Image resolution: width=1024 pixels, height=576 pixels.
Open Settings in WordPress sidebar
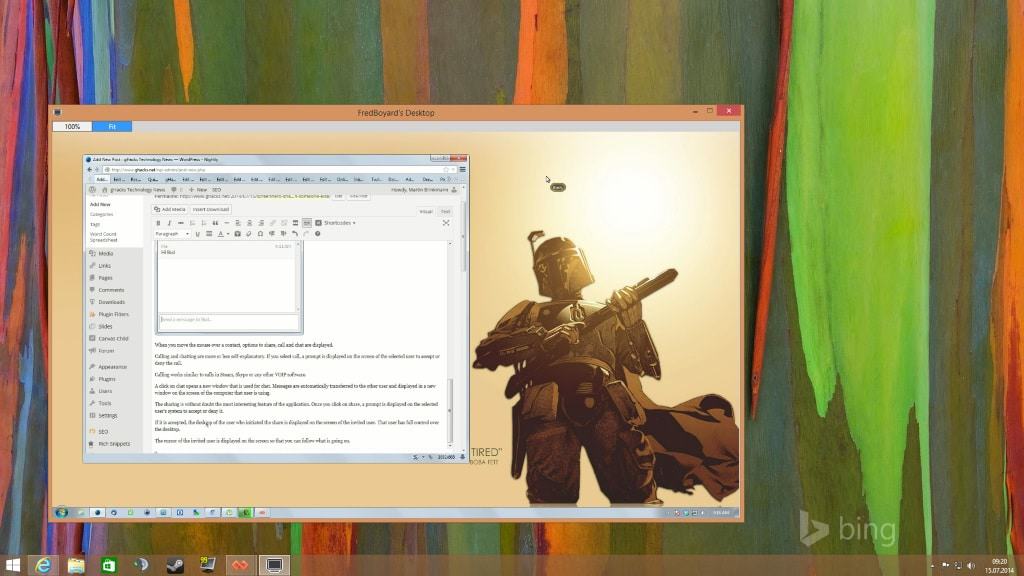coord(108,415)
